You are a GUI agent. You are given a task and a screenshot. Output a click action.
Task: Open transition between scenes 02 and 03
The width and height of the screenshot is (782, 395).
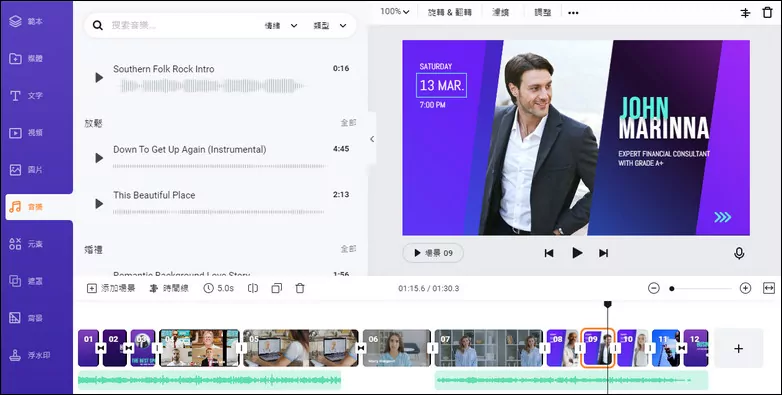tap(129, 348)
